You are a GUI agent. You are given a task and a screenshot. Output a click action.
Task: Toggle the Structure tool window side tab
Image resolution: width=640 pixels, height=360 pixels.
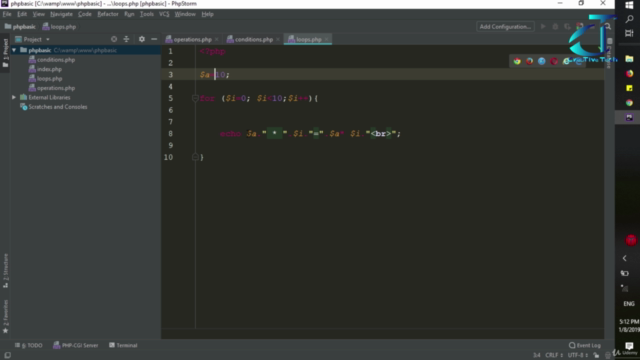point(5,270)
